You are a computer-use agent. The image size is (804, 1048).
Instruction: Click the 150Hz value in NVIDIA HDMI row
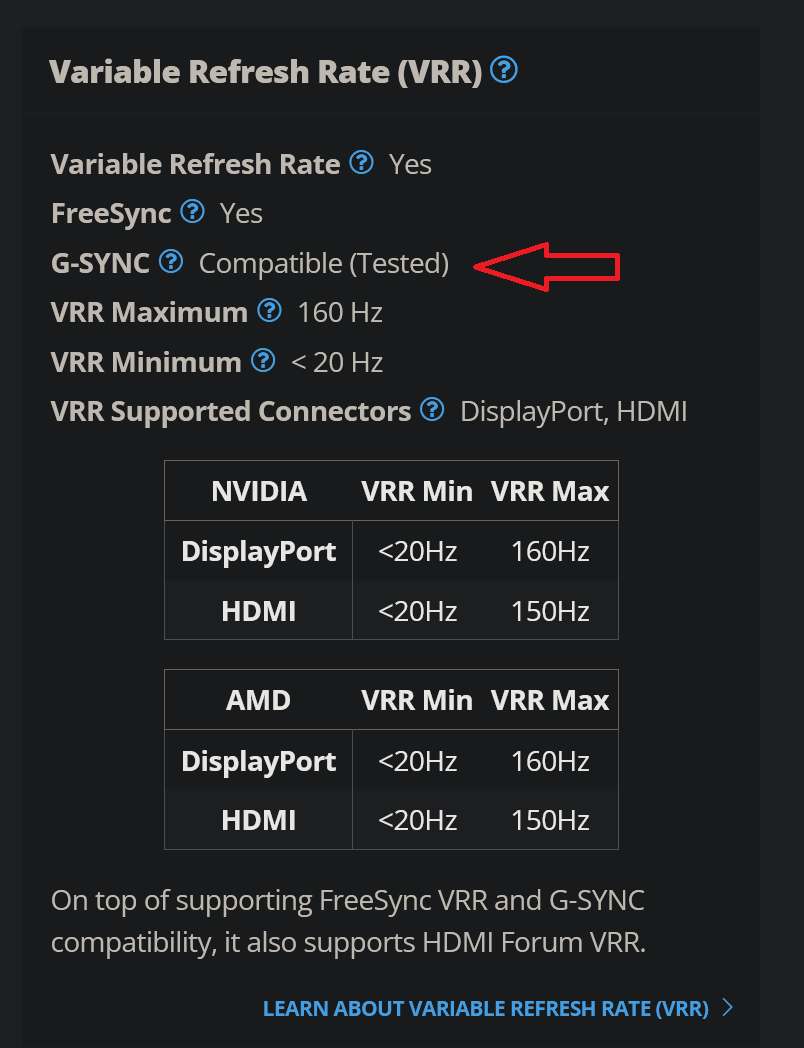(x=550, y=611)
